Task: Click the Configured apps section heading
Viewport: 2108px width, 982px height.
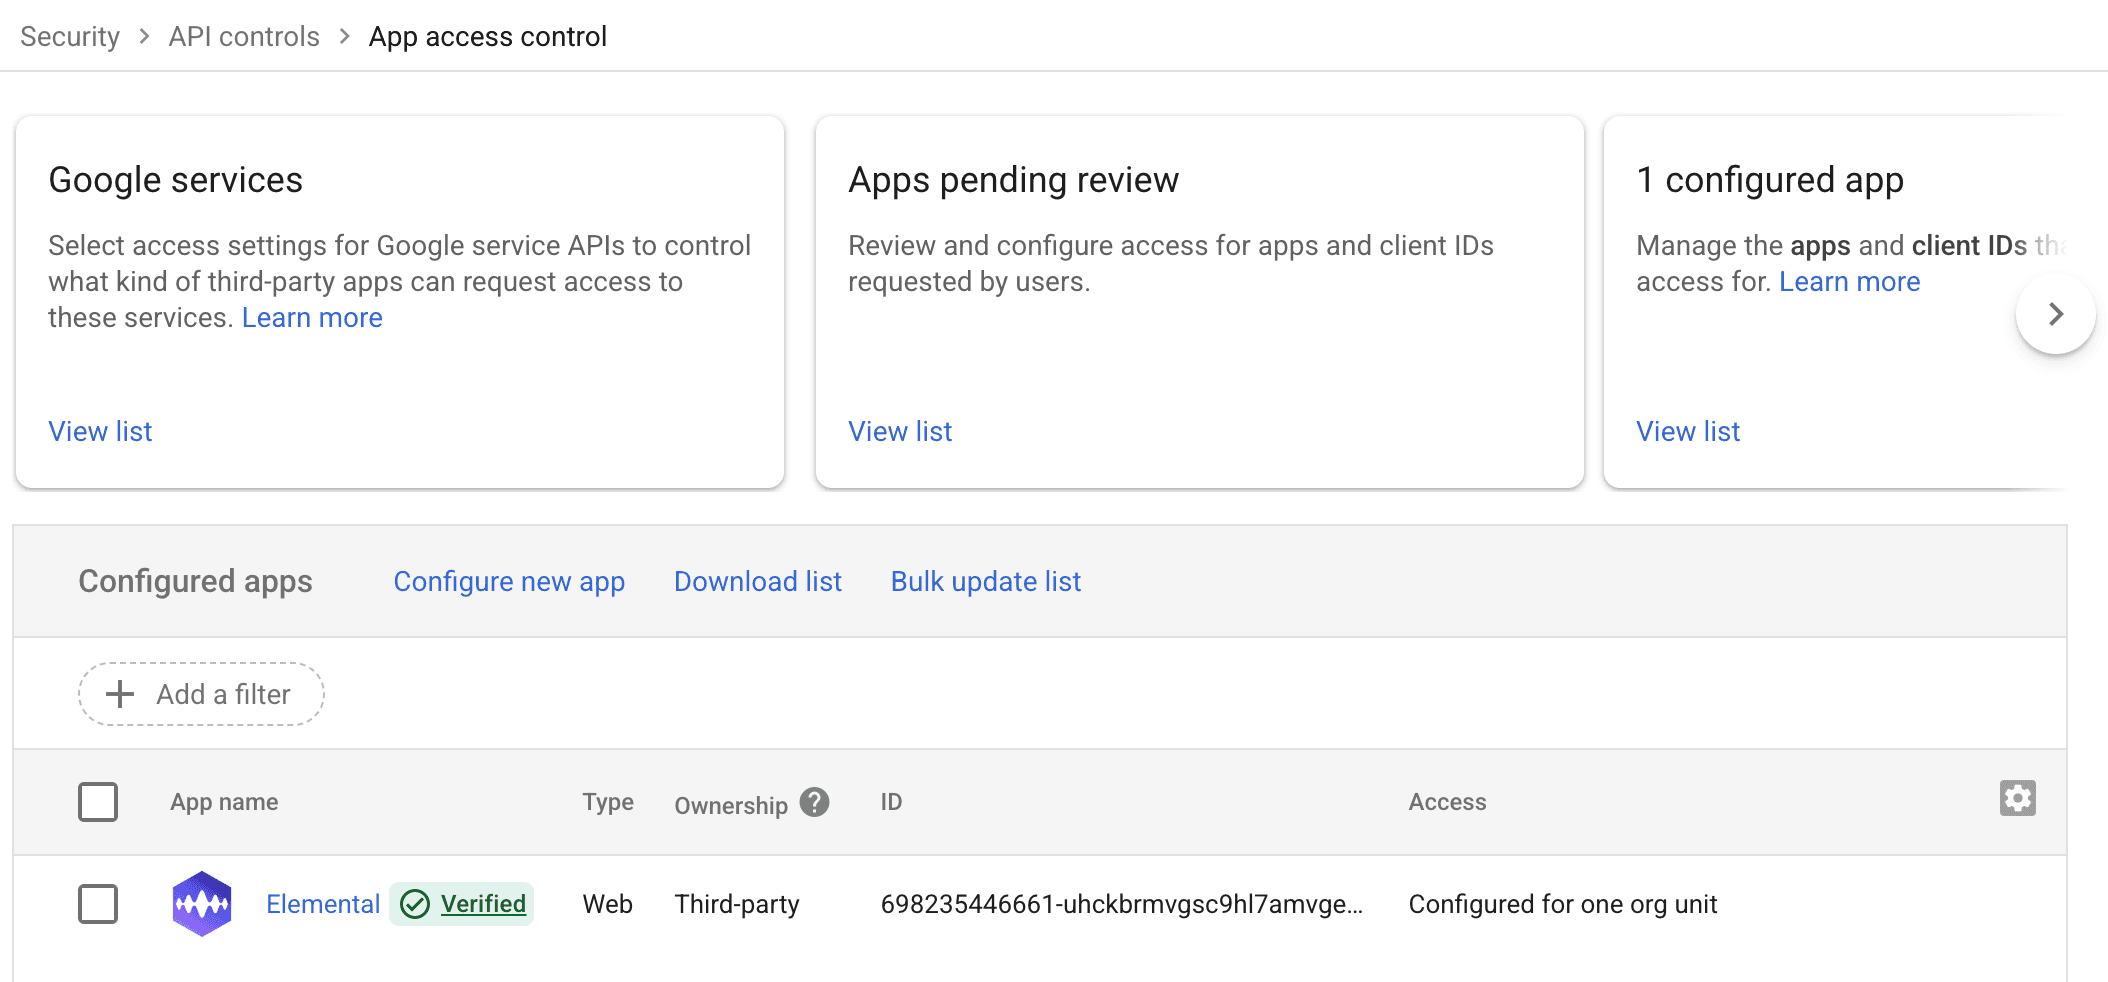Action: tap(195, 582)
